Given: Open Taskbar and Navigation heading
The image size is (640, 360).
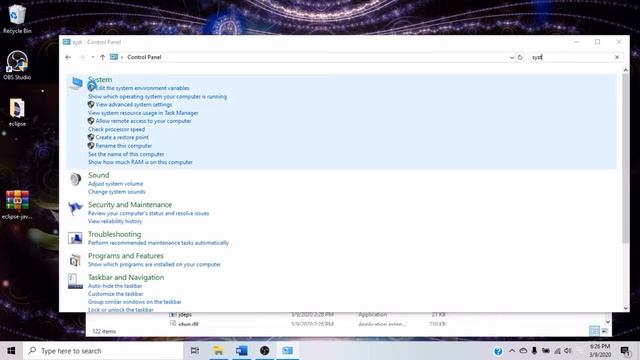Looking at the screenshot, I should (126, 278).
